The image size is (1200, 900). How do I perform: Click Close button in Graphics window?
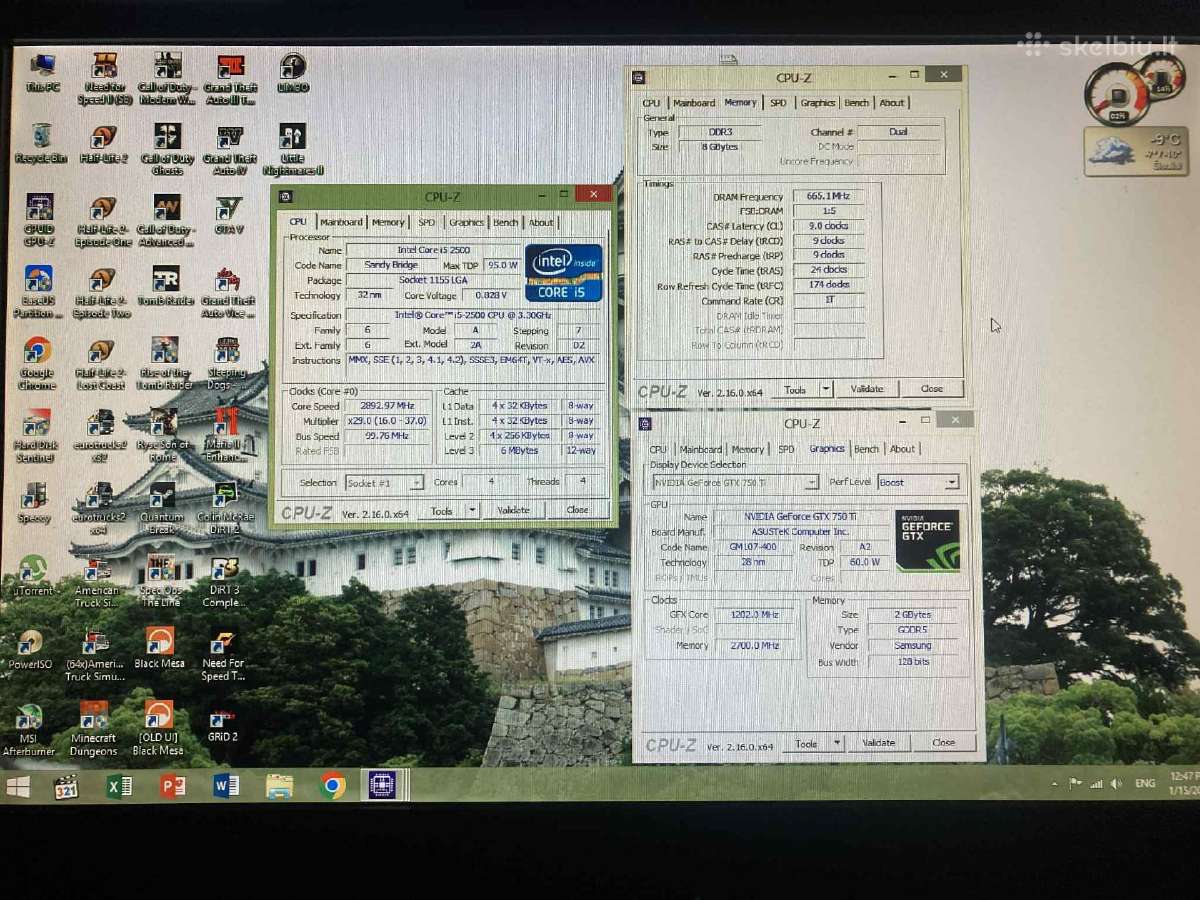pos(944,743)
